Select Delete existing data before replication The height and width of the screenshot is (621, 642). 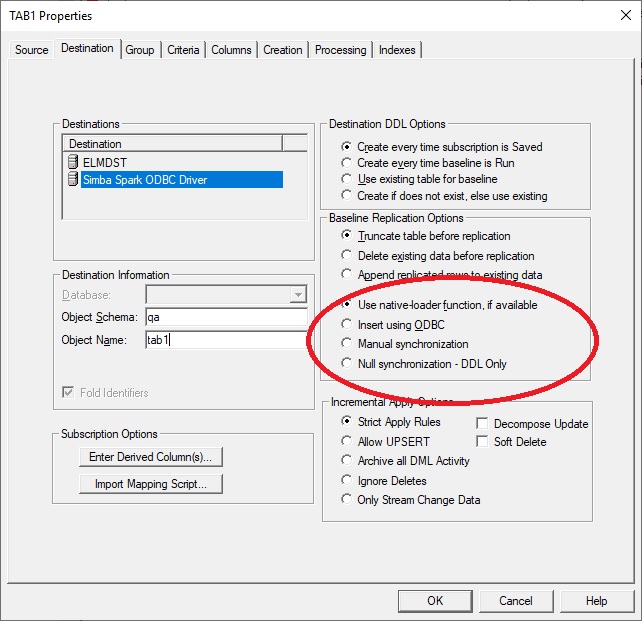pos(347,256)
